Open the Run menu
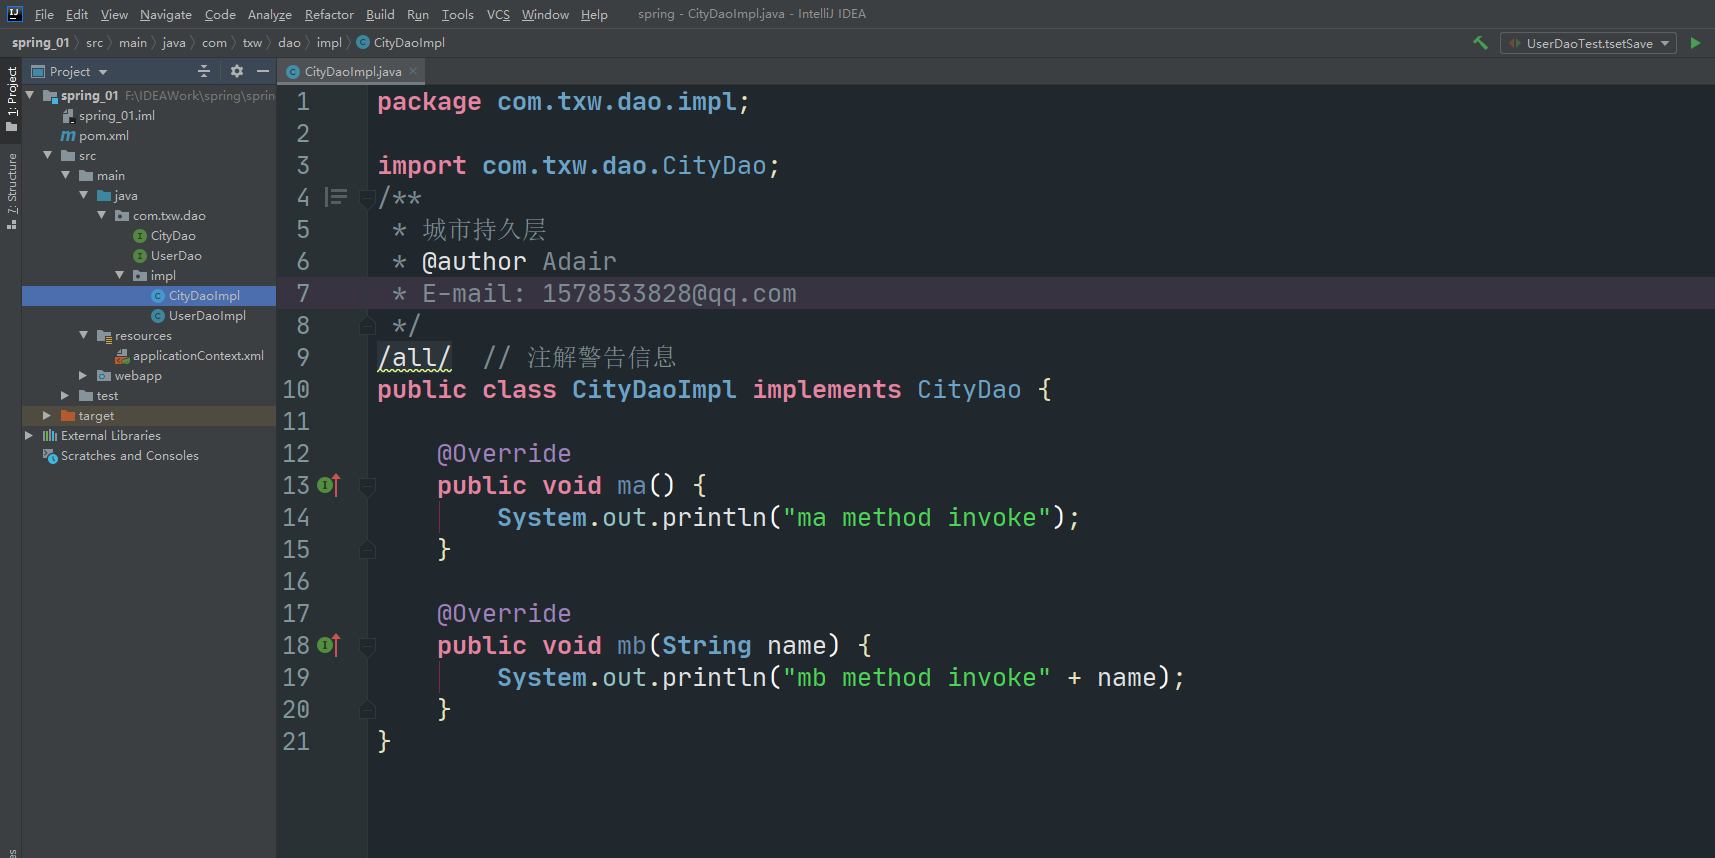Image resolution: width=1715 pixels, height=858 pixels. (x=418, y=14)
